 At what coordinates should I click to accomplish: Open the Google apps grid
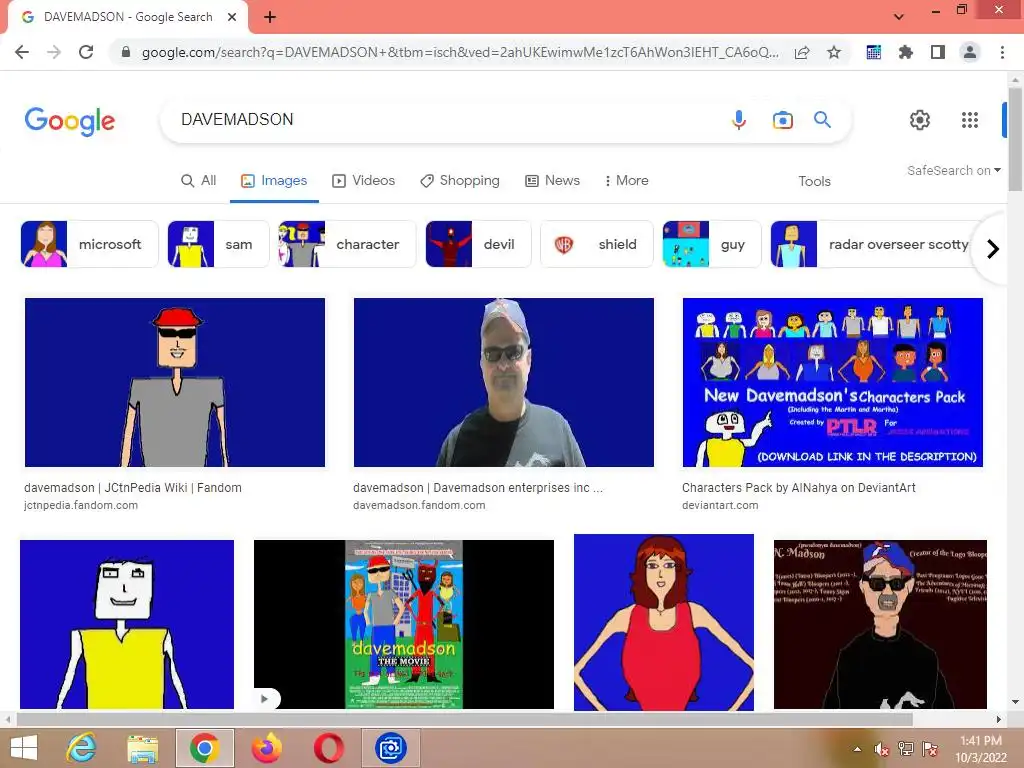(x=970, y=120)
